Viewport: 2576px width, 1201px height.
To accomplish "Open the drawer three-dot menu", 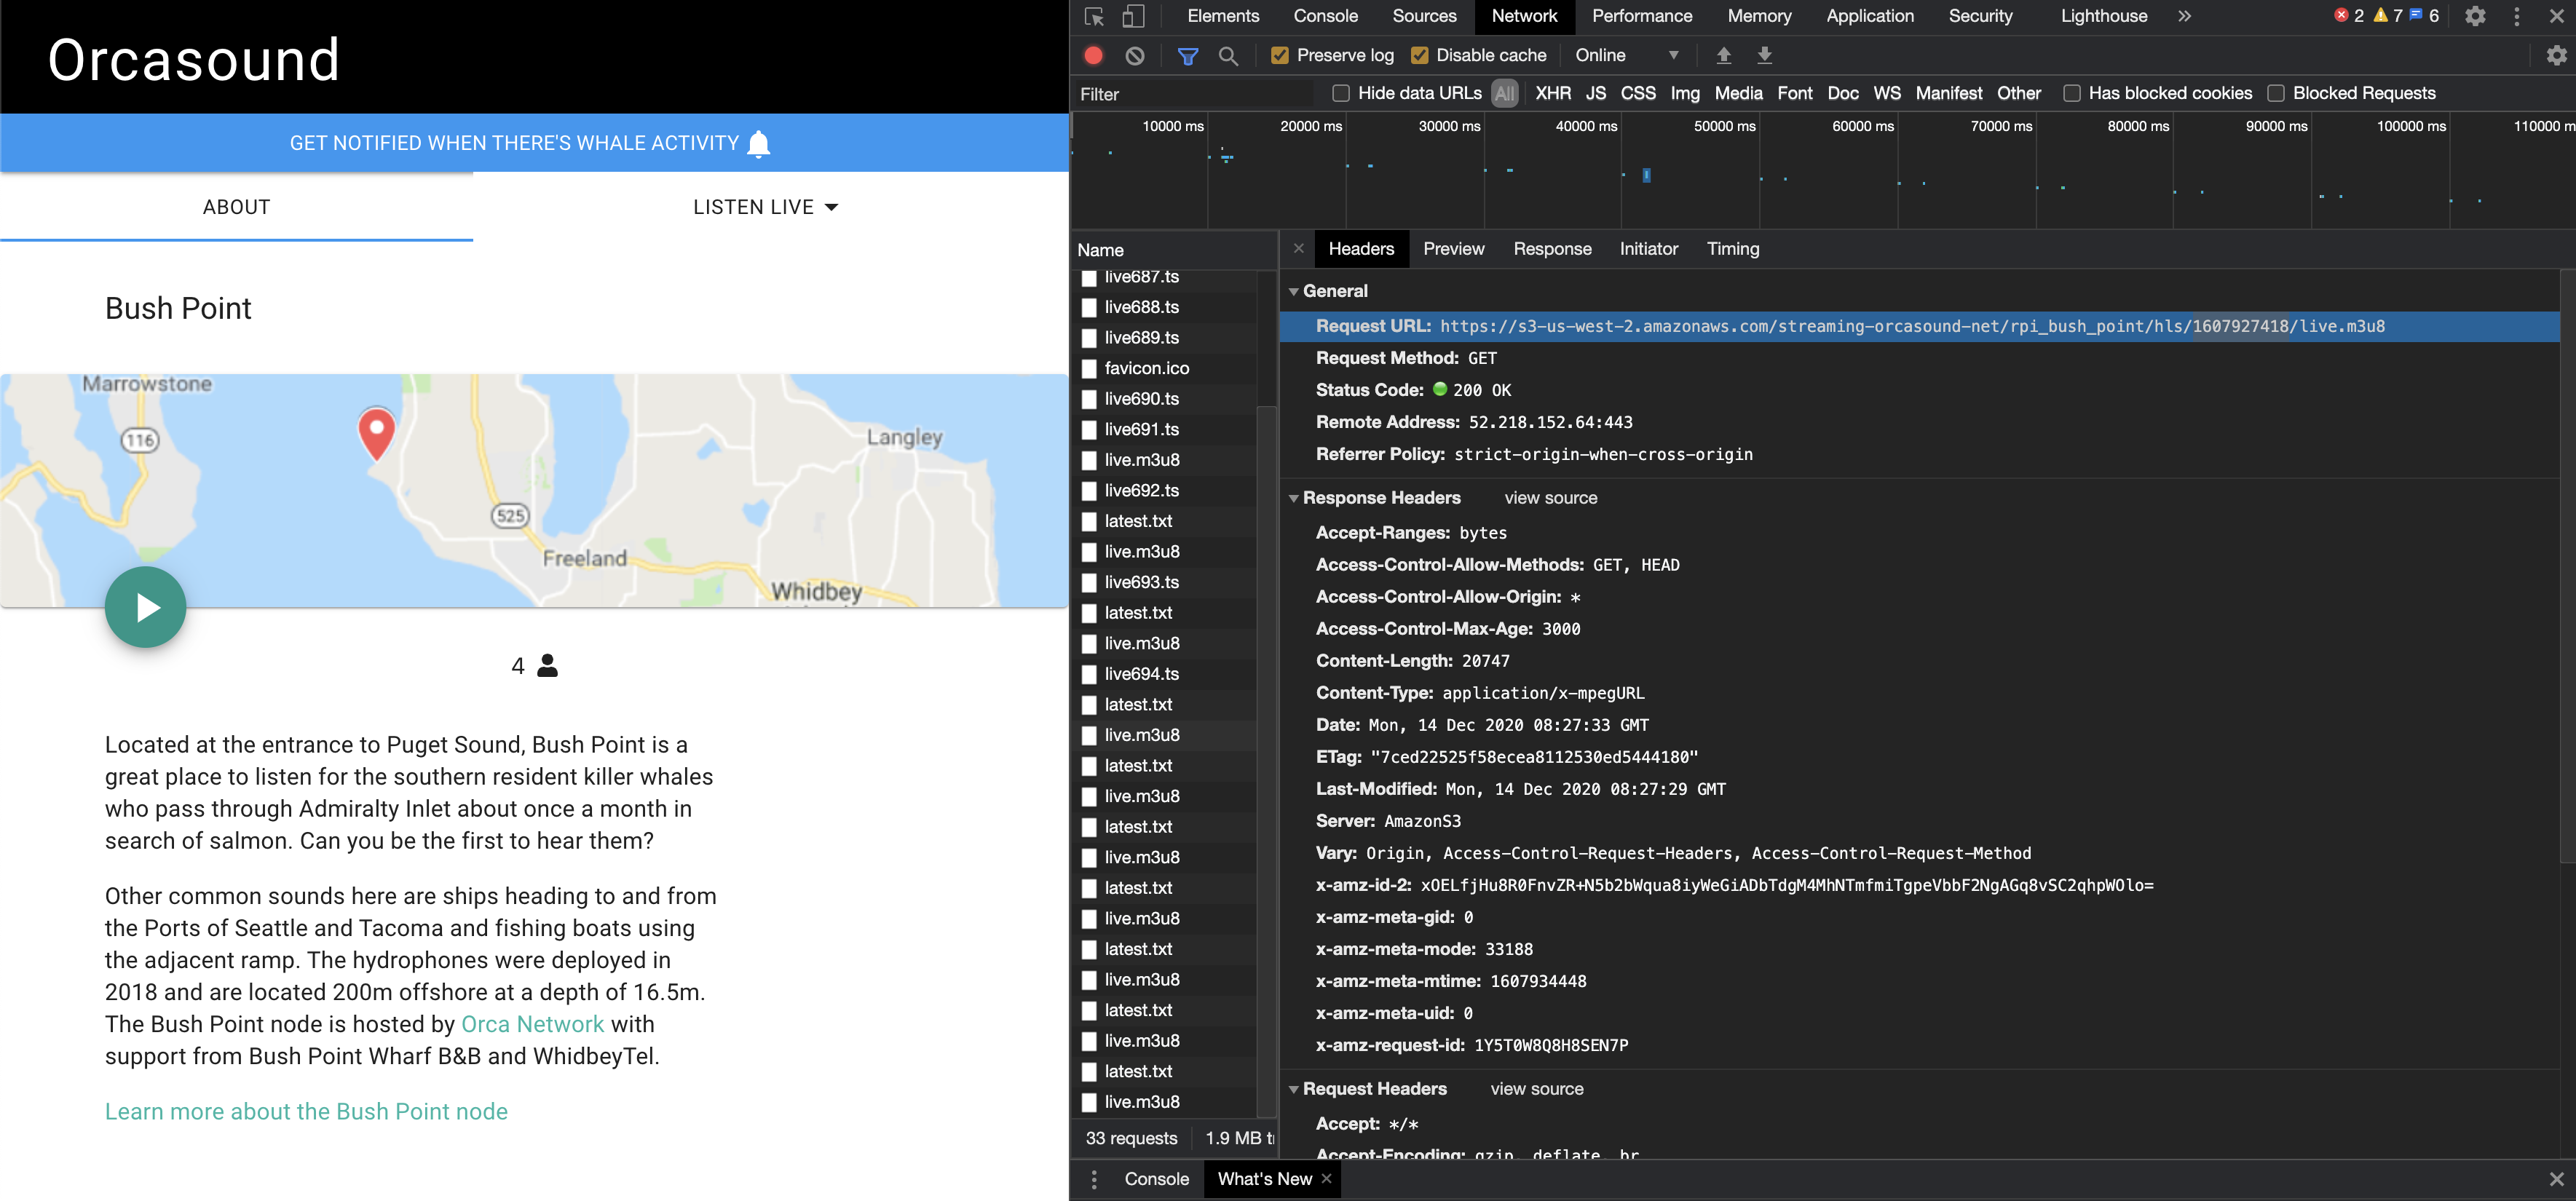I will 1094,1179.
